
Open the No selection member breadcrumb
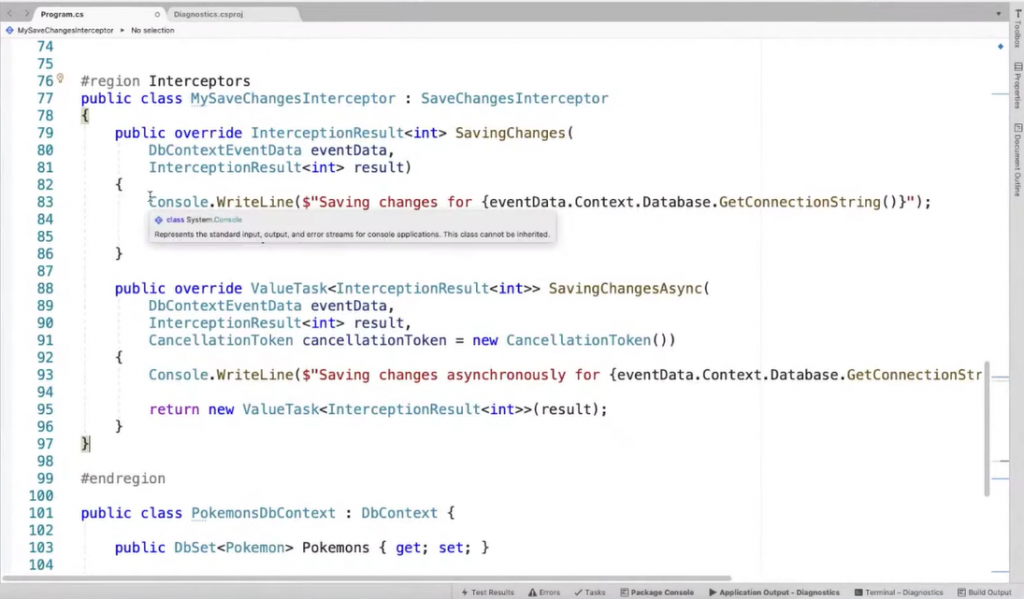(x=152, y=30)
